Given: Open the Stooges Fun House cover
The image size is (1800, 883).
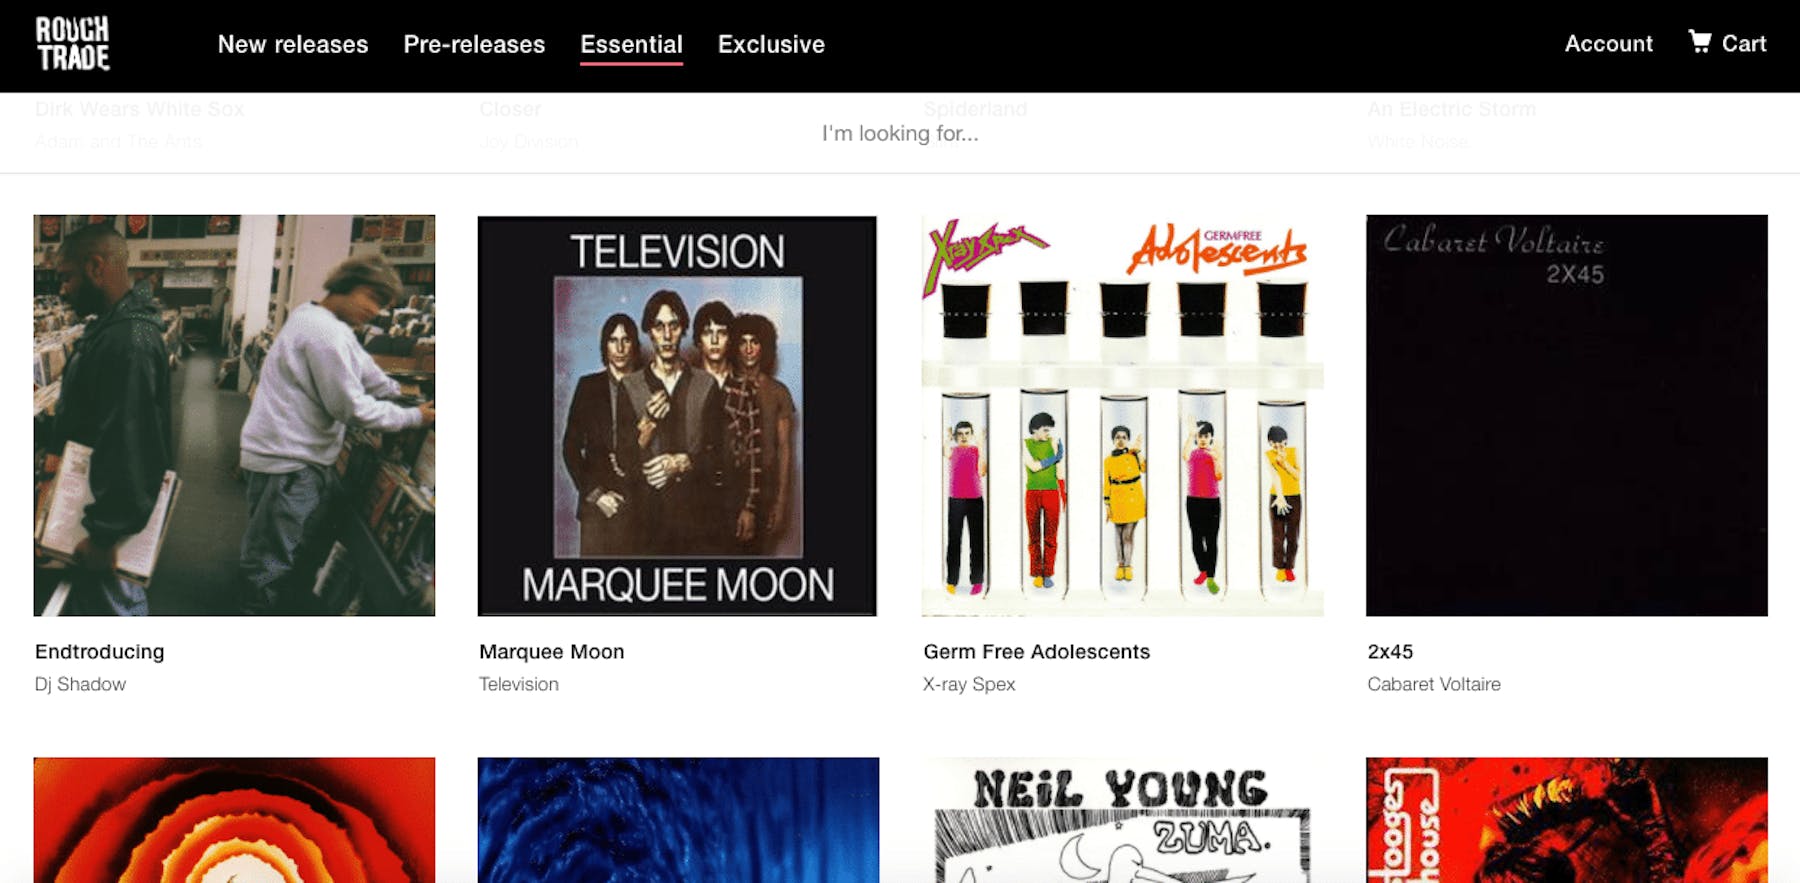Looking at the screenshot, I should 1566,820.
